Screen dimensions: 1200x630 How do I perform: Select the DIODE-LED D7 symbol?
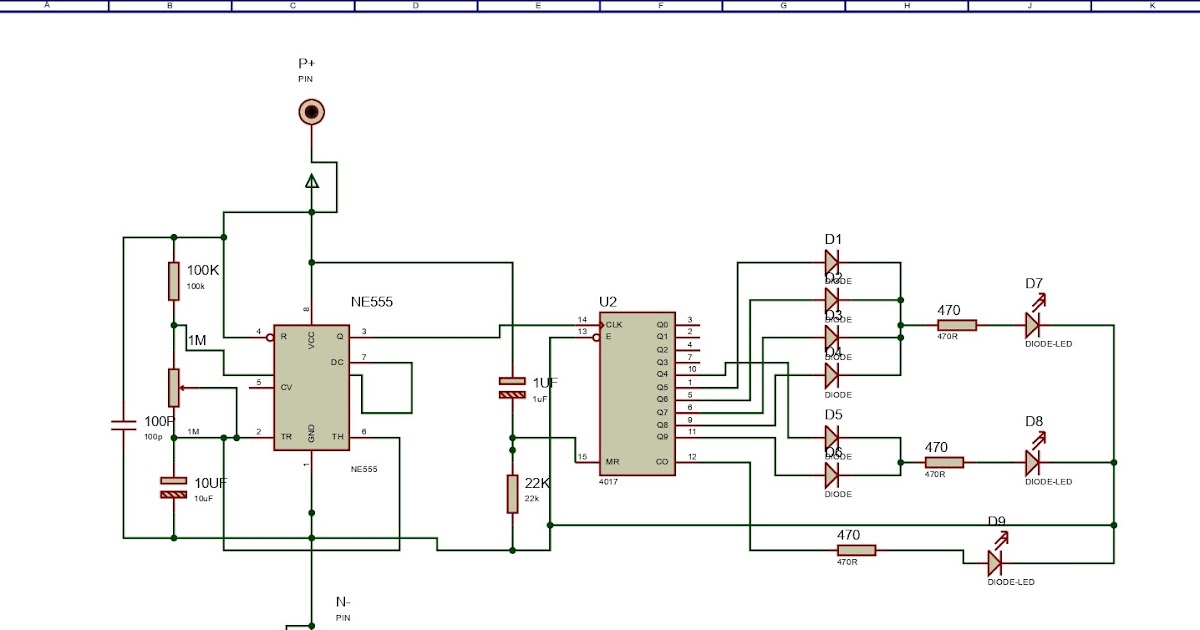pos(1032,325)
